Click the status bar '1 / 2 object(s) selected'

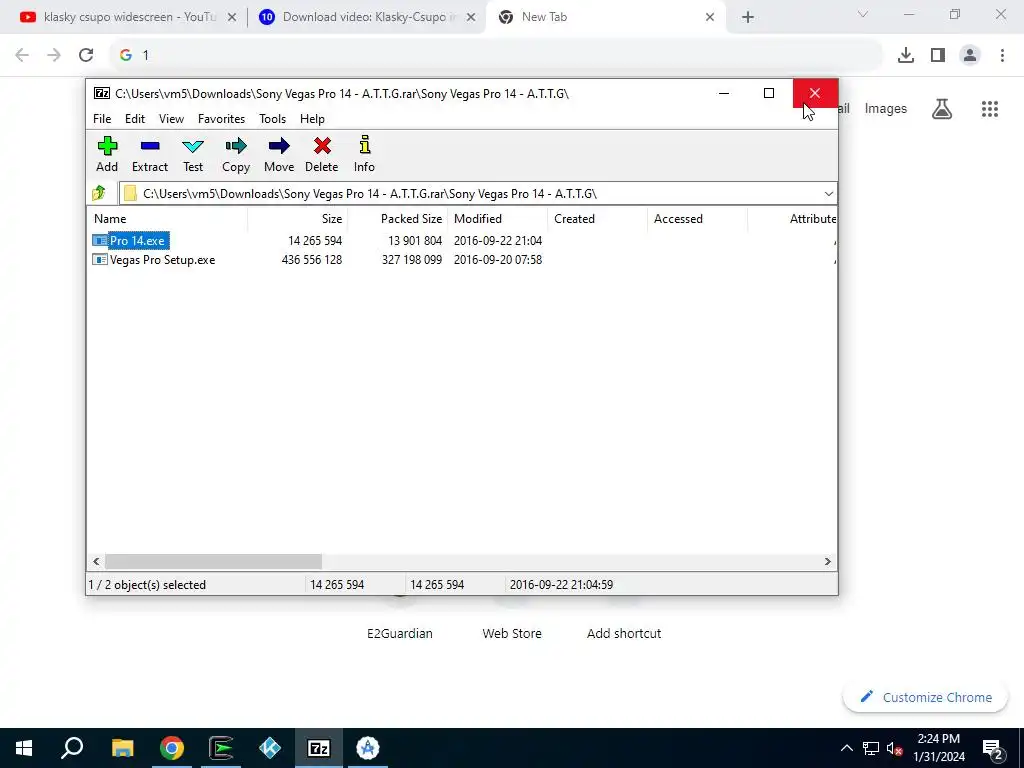coord(147,585)
